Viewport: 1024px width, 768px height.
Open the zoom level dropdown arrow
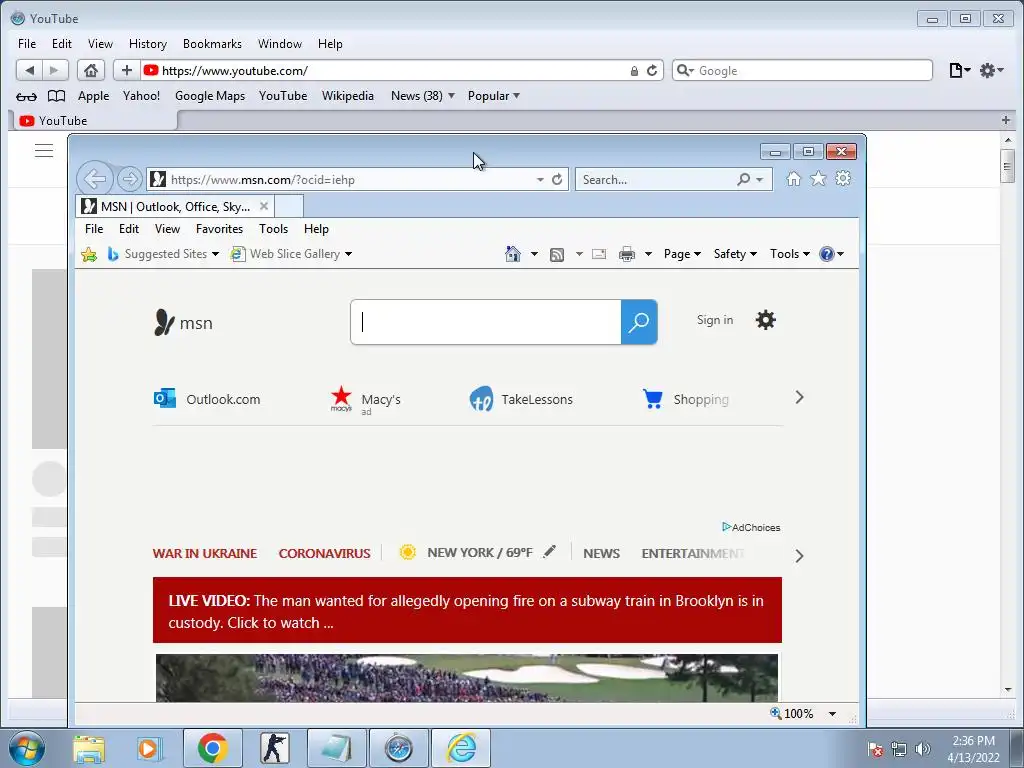832,714
